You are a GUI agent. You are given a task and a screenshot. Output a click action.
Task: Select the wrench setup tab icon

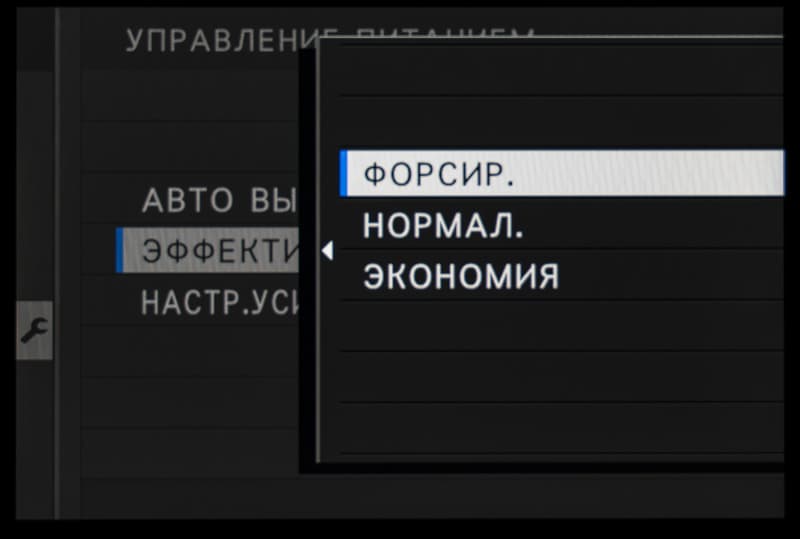point(34,330)
